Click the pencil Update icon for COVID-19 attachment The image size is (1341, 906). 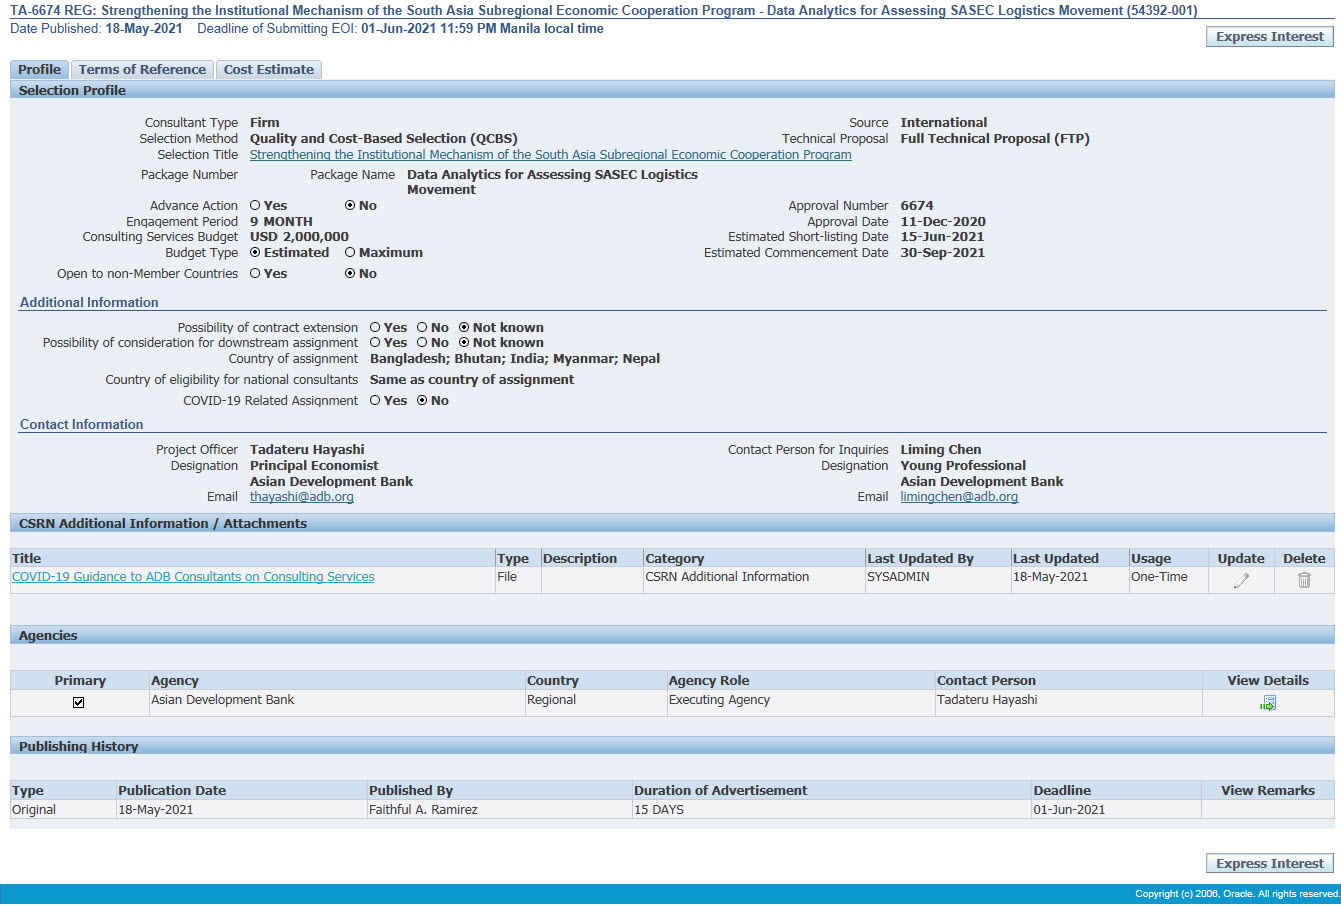click(x=1241, y=580)
